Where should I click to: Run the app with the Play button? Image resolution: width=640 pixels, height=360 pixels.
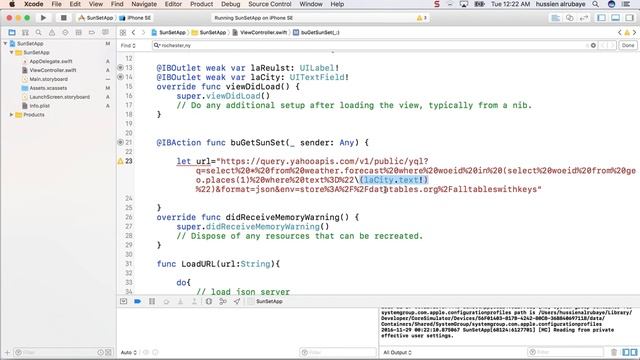click(x=43, y=18)
